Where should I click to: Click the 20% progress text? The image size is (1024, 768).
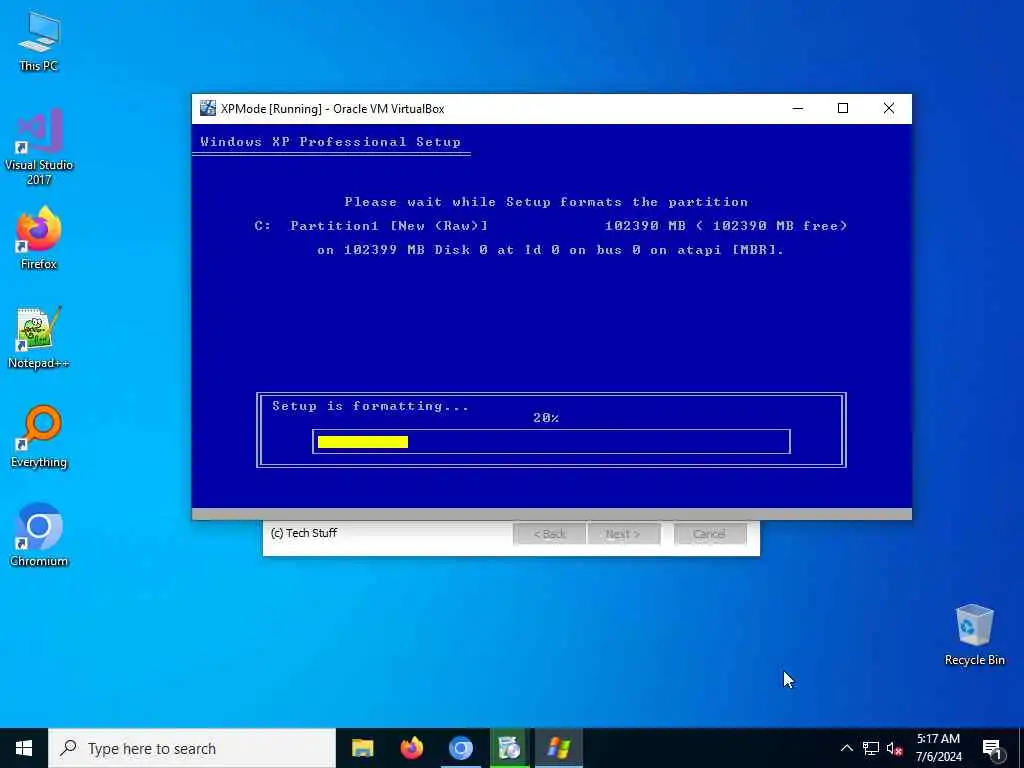pos(546,418)
